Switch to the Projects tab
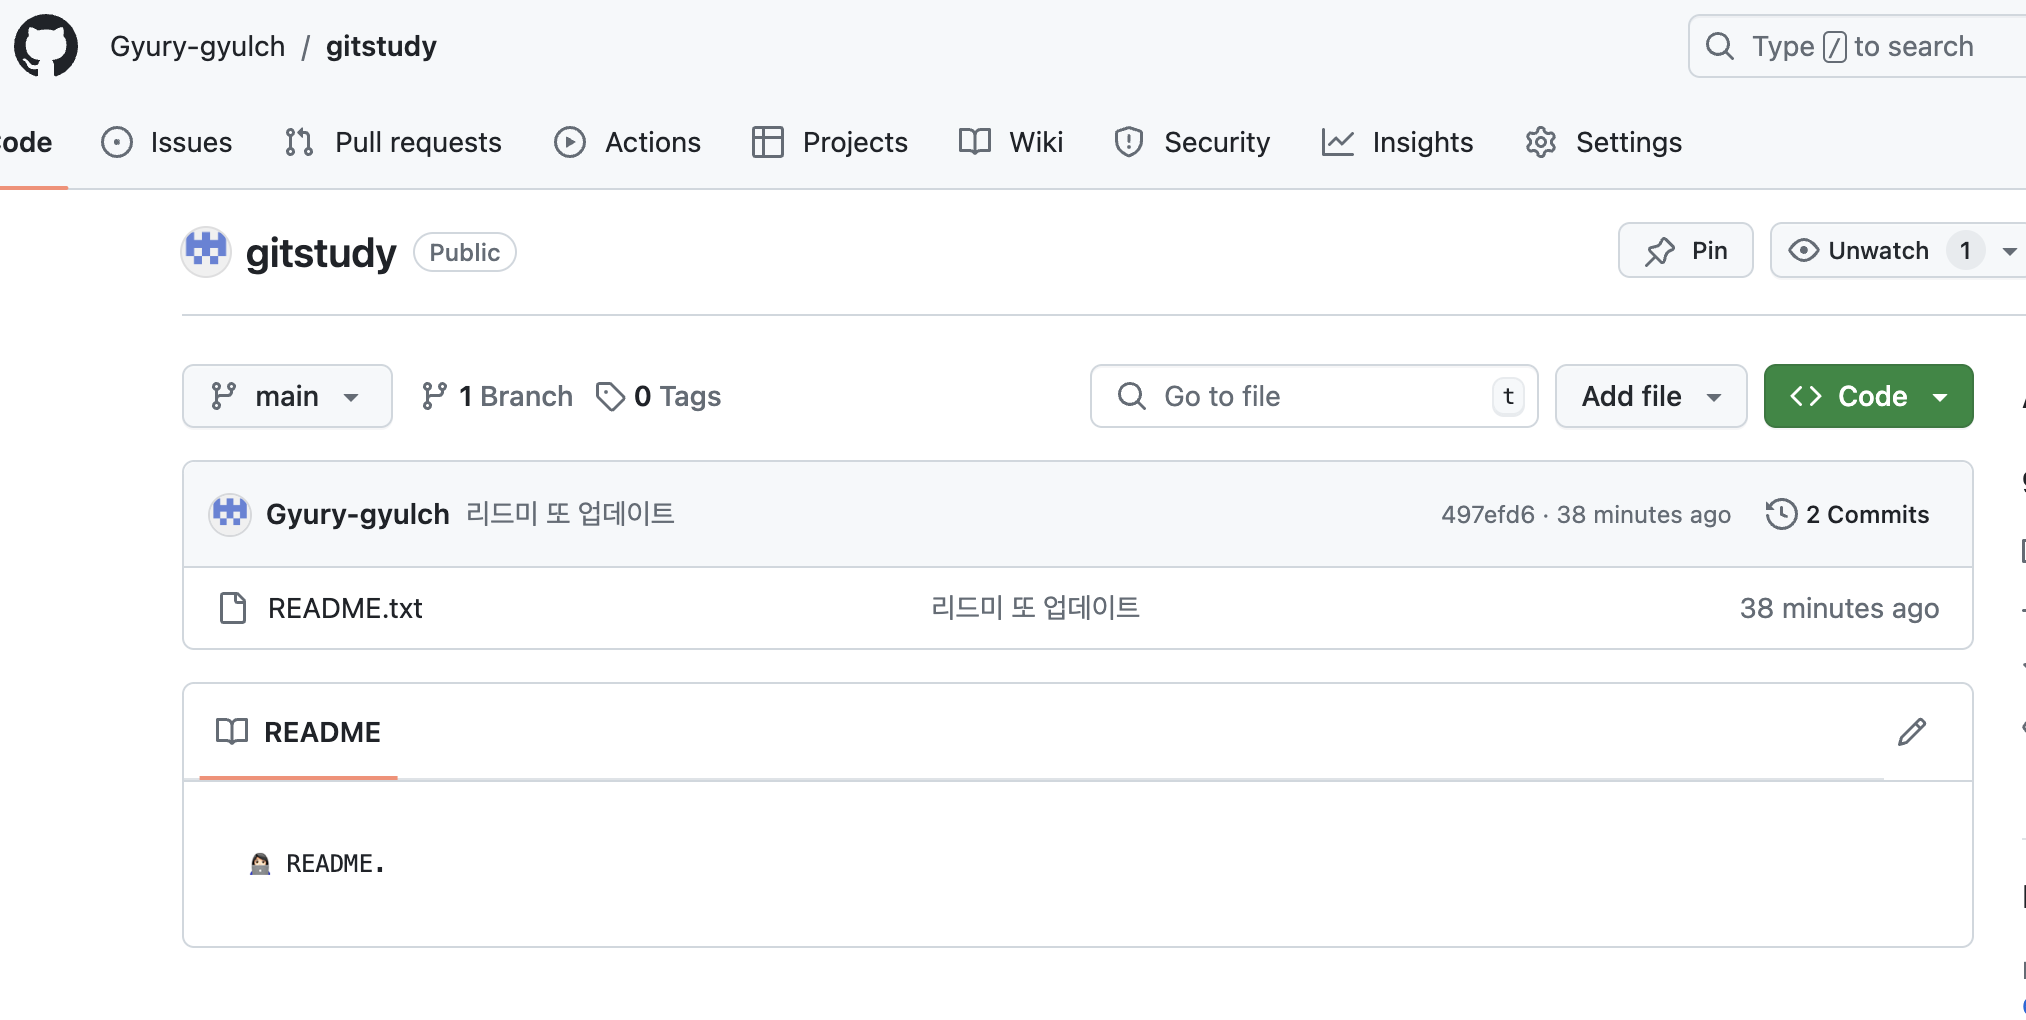The height and width of the screenshot is (1020, 2026). click(830, 142)
